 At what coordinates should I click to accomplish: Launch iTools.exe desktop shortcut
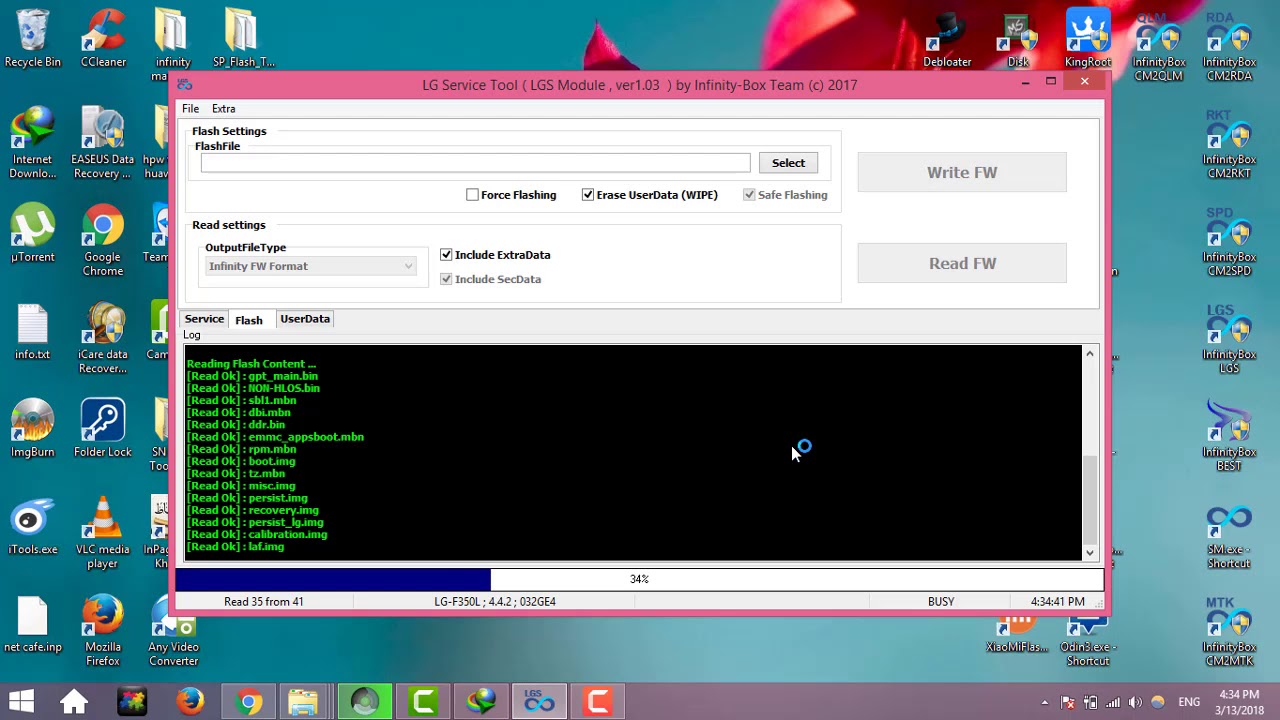click(x=32, y=526)
